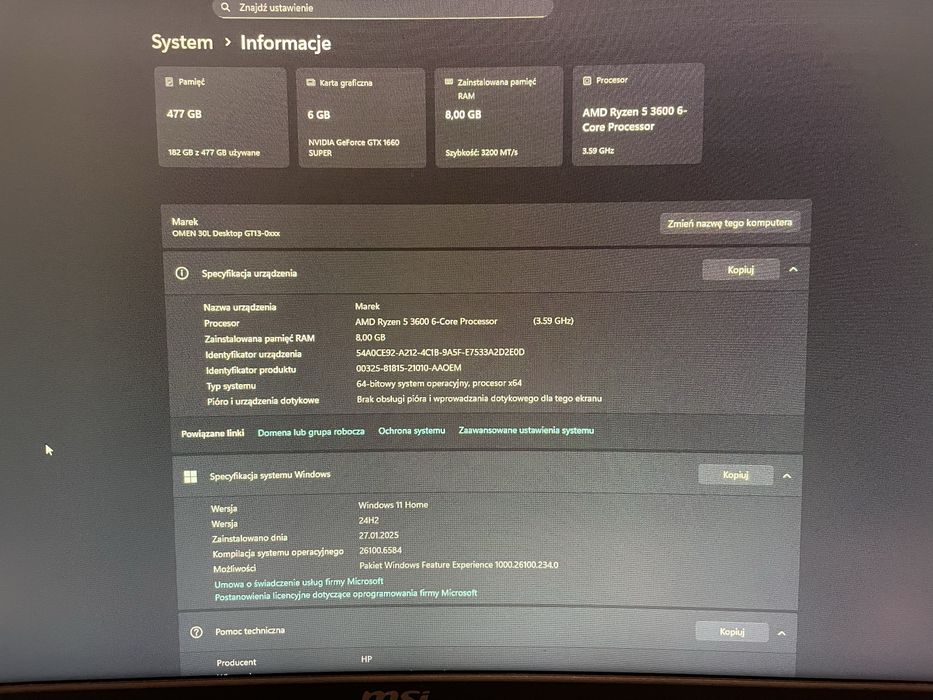This screenshot has height=700, width=933.
Task: Select Windows 11 Home text
Action: pos(393,505)
